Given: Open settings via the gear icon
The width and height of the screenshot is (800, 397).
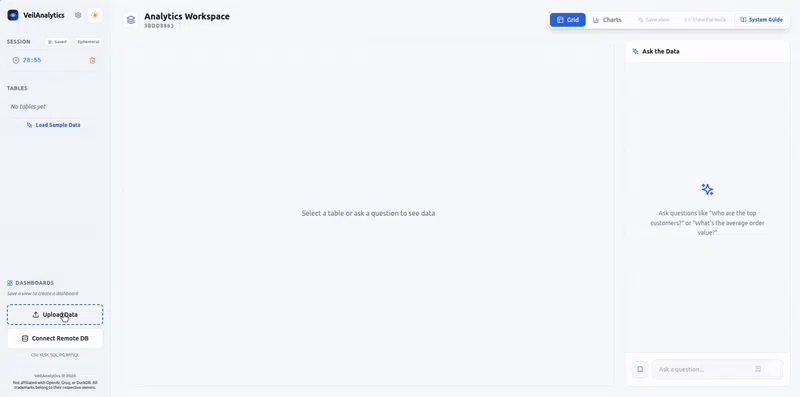Looking at the screenshot, I should [78, 15].
